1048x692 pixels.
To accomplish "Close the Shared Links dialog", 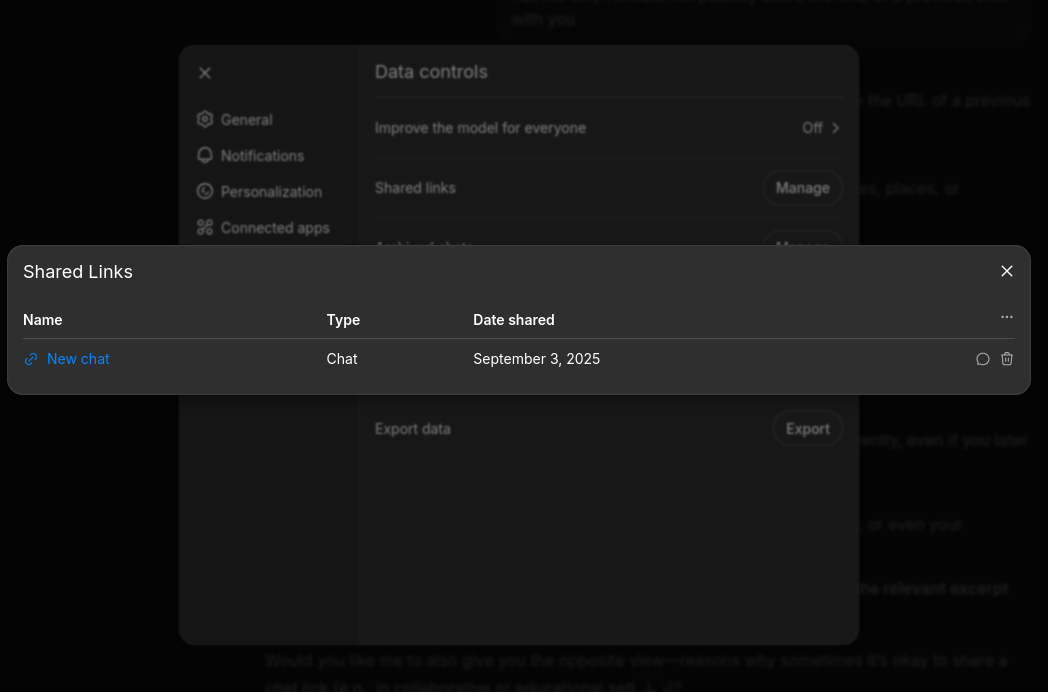I will 1007,271.
